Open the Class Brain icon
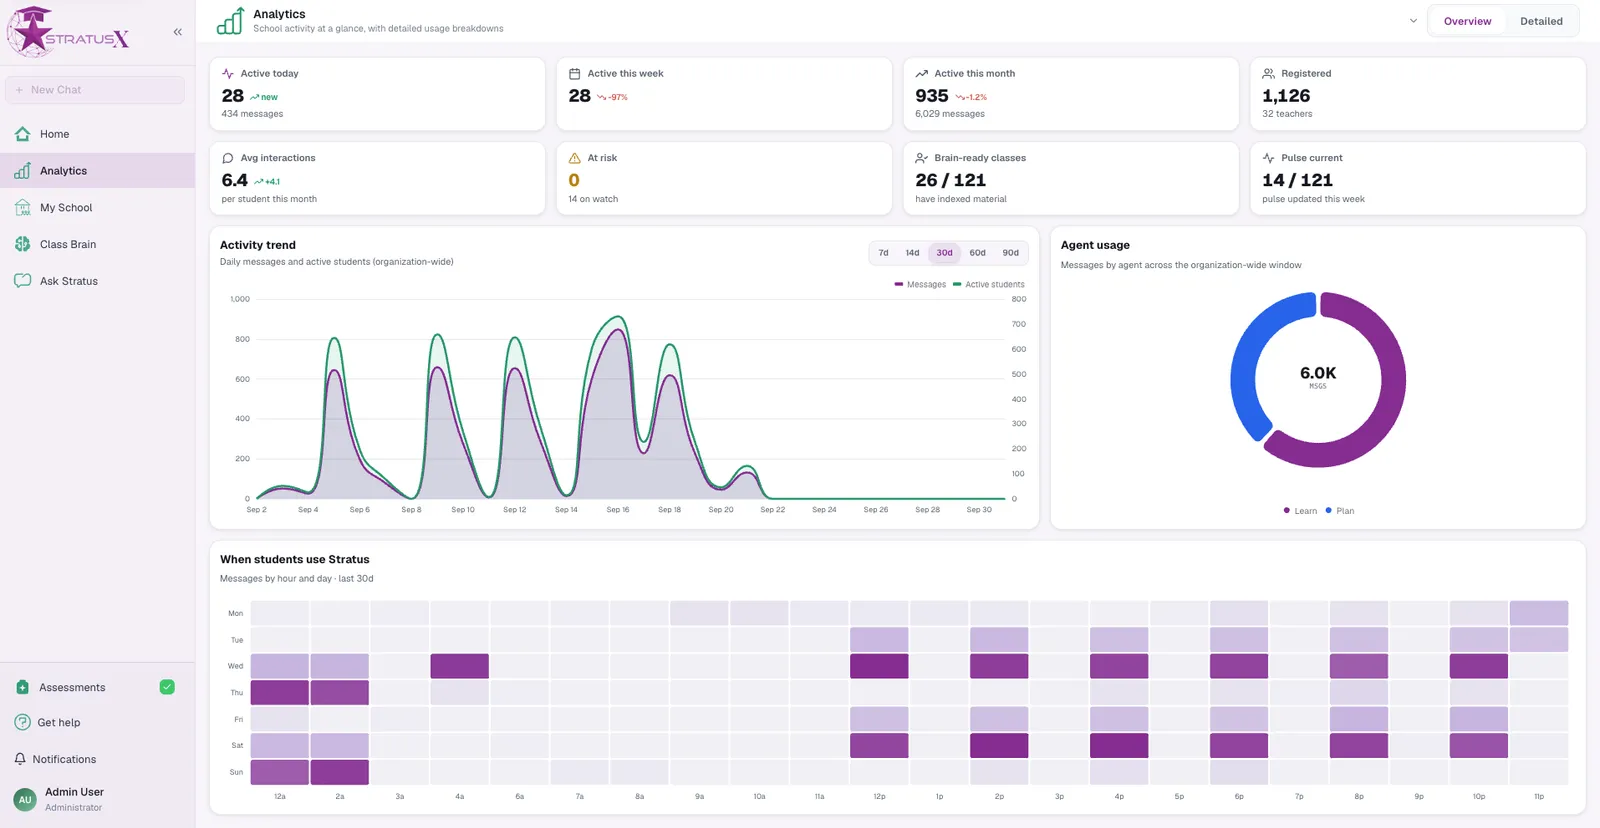This screenshot has height=828, width=1600. click(x=22, y=244)
